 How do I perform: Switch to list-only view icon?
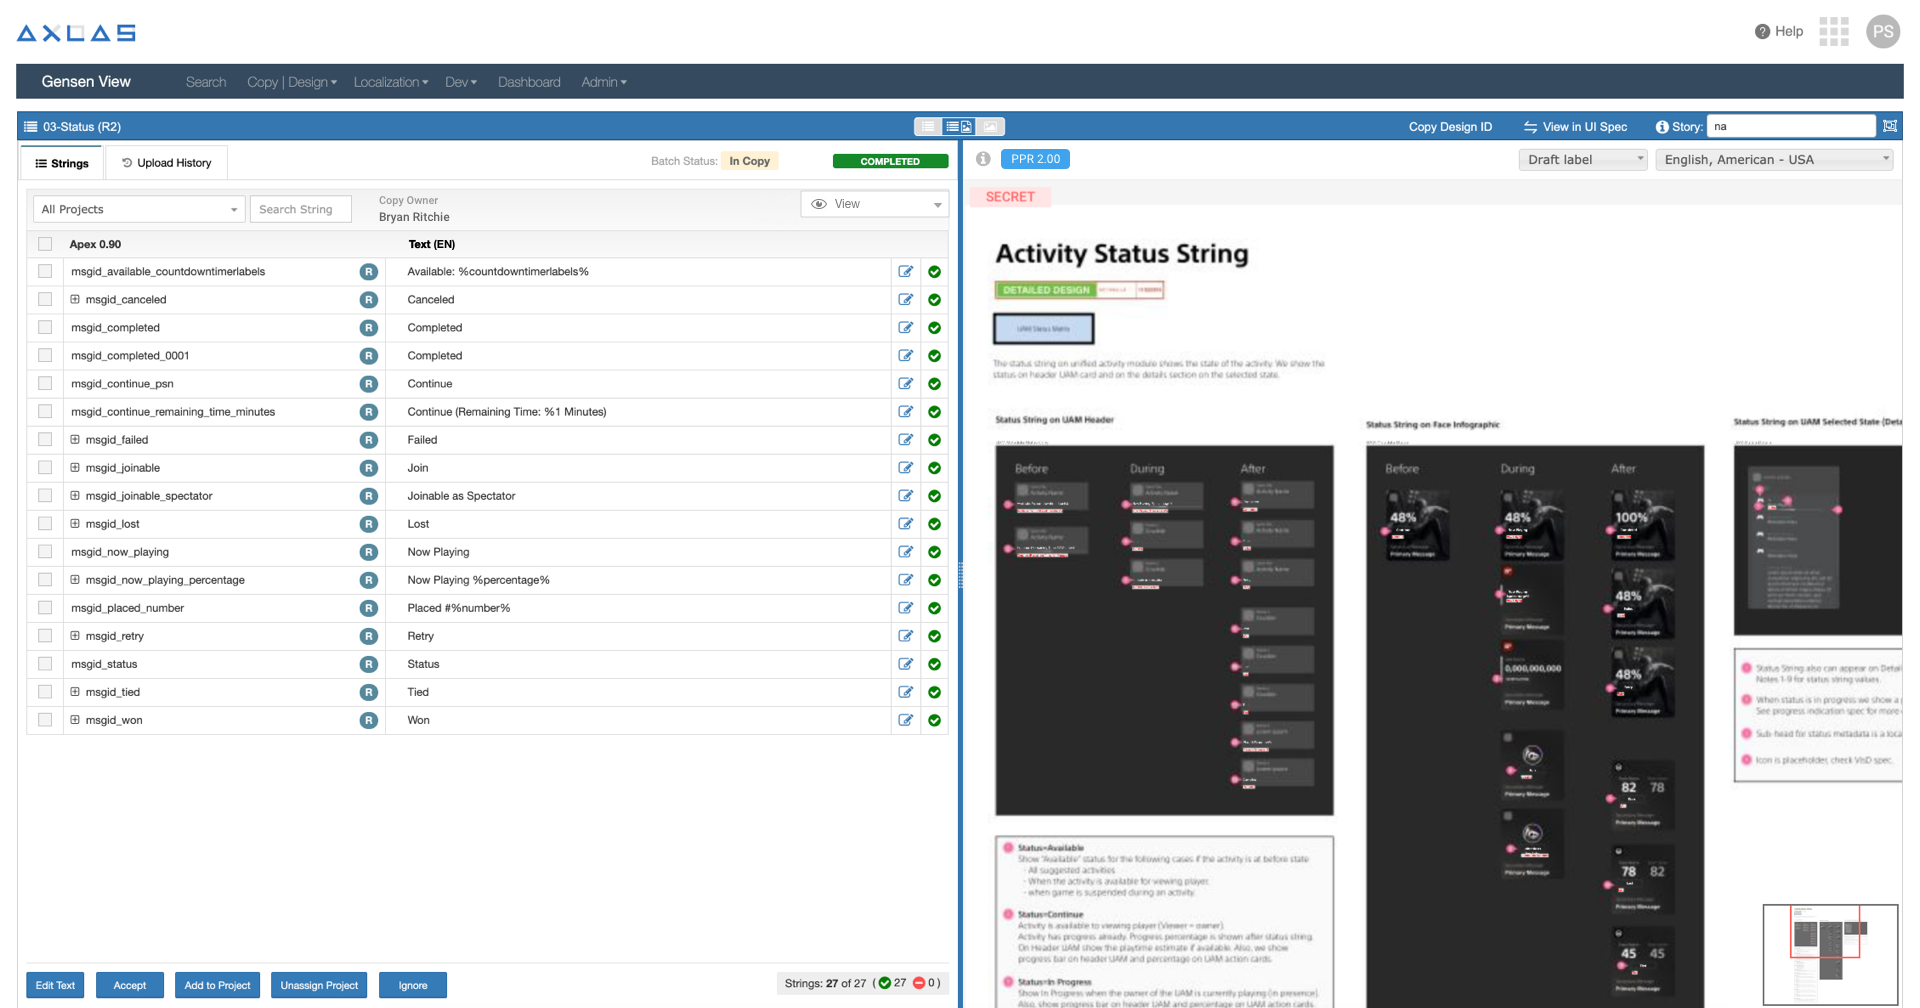pyautogui.click(x=929, y=126)
